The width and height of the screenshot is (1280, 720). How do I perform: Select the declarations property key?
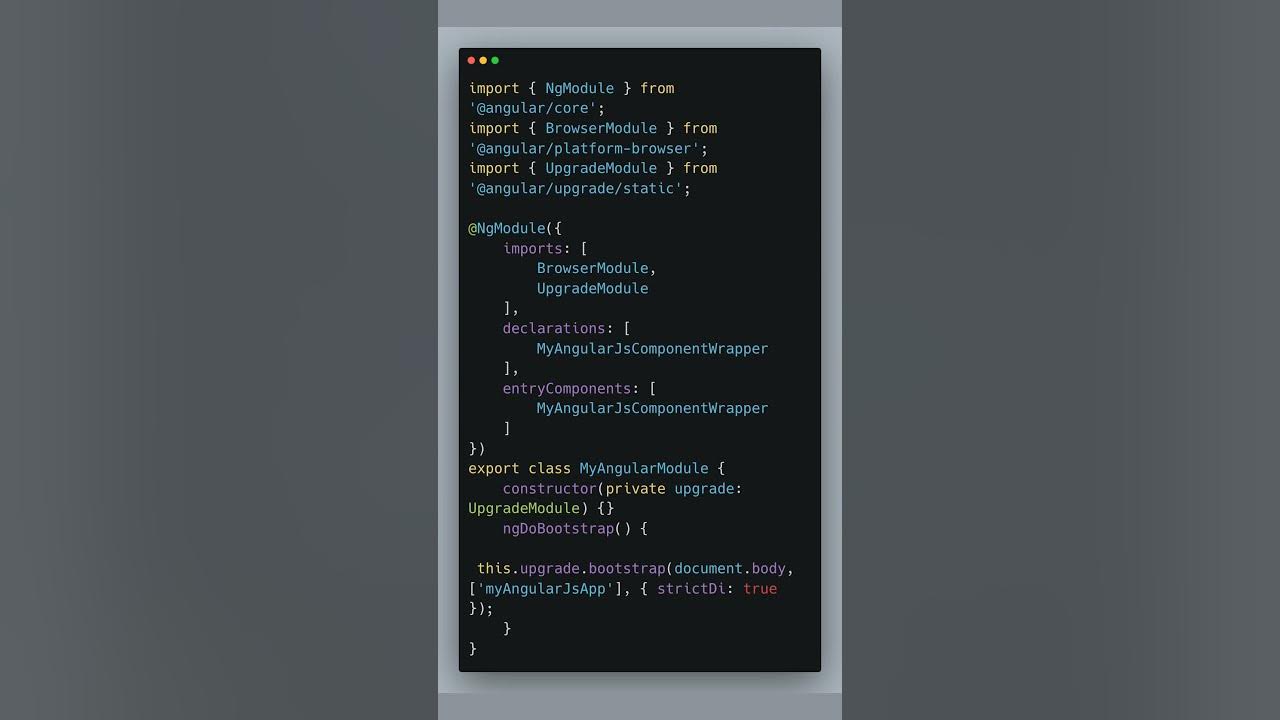click(554, 328)
